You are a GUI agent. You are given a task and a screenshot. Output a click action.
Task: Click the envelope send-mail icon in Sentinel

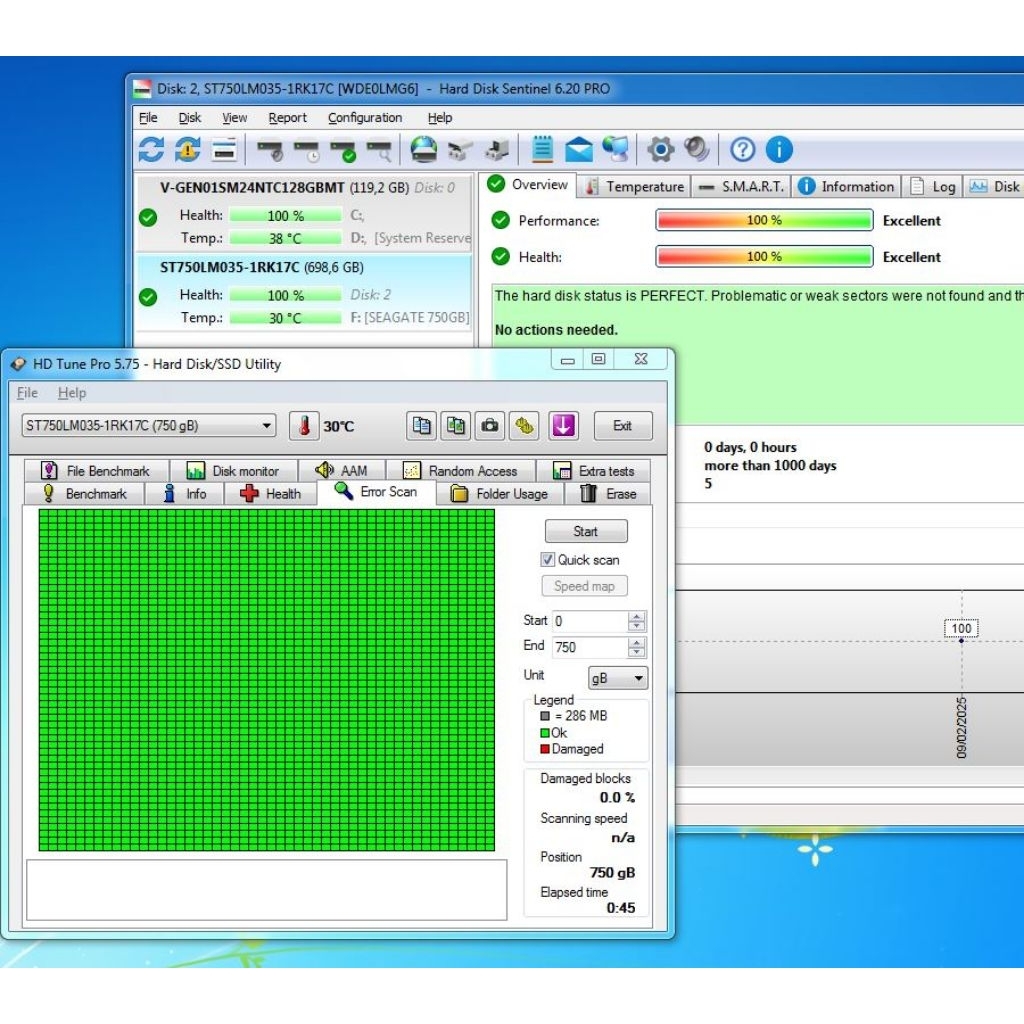pyautogui.click(x=579, y=150)
